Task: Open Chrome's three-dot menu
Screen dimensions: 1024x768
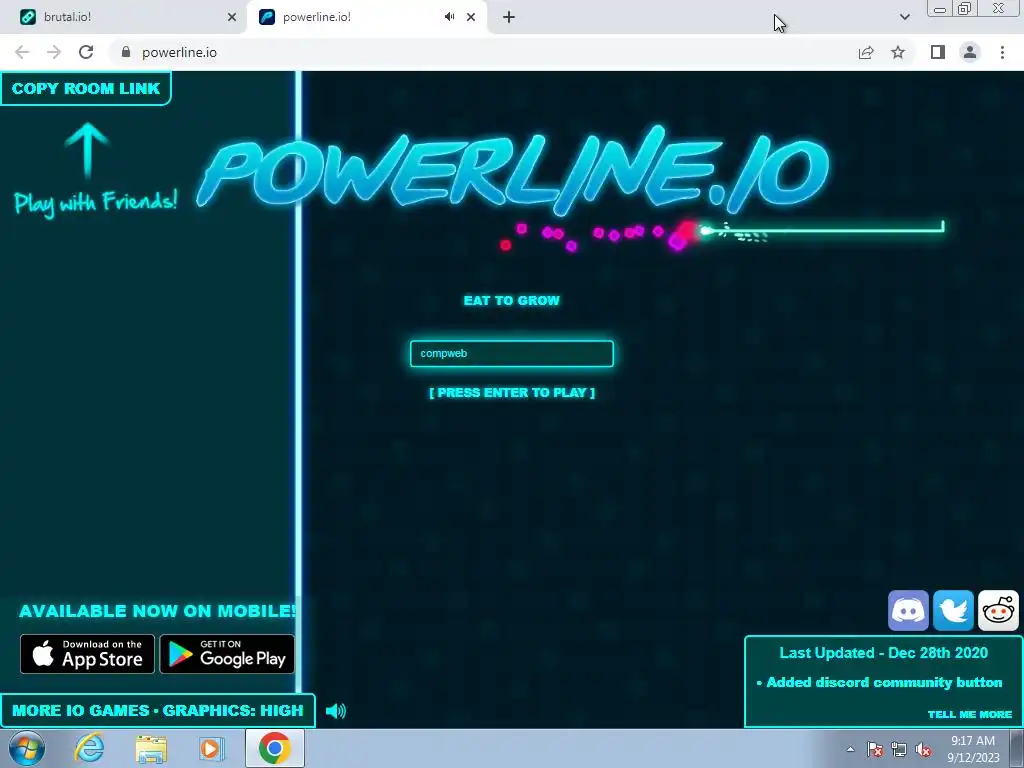Action: [1002, 52]
